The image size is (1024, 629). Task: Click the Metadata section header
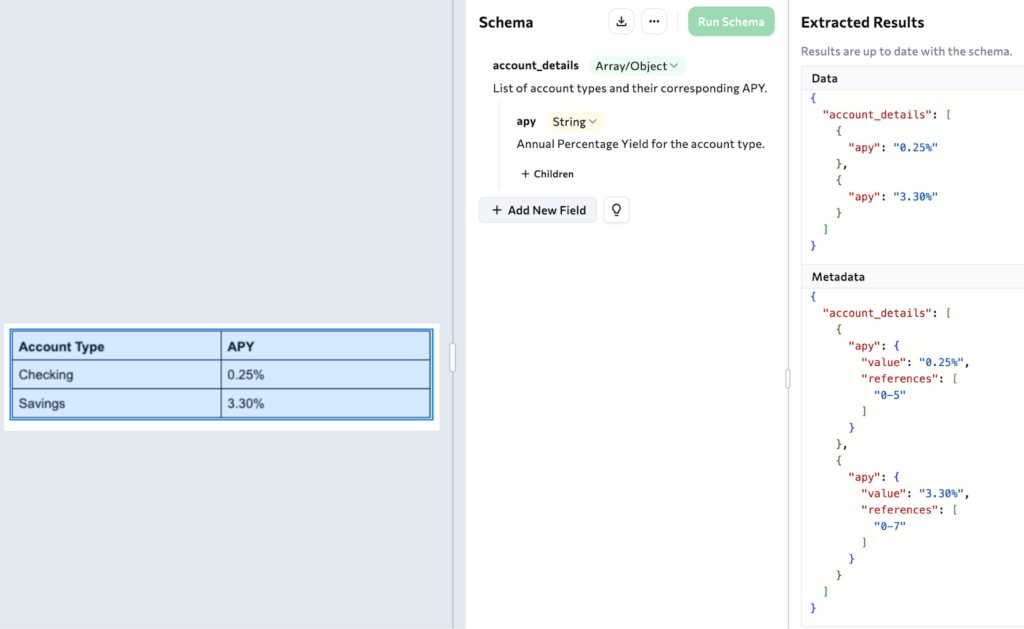click(838, 276)
